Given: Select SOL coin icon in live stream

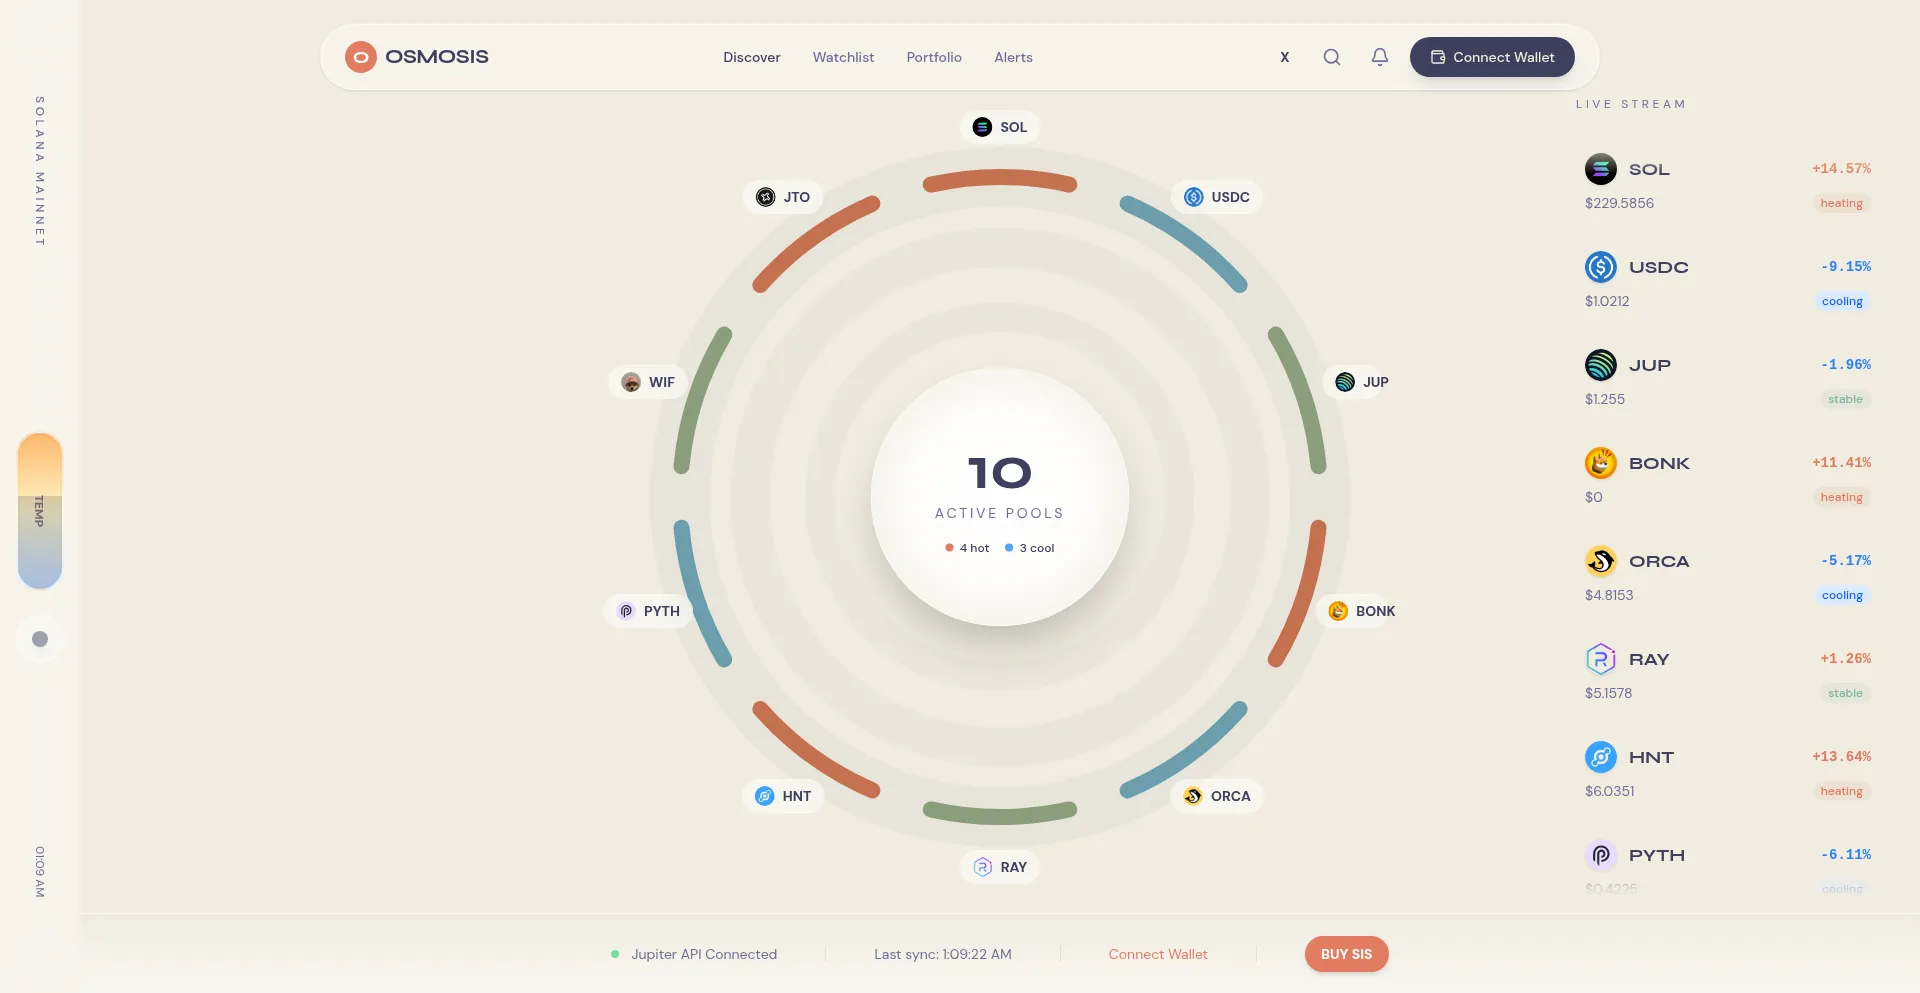Looking at the screenshot, I should (x=1600, y=169).
